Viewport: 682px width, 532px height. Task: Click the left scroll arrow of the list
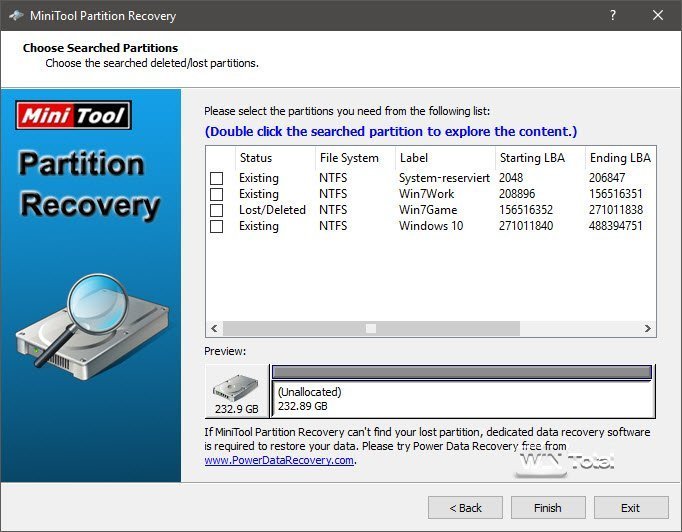point(214,328)
